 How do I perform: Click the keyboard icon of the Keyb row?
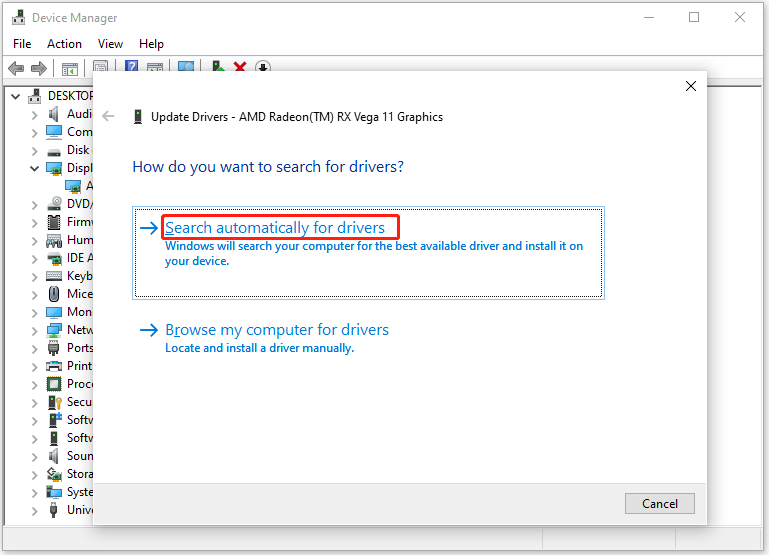click(x=54, y=276)
